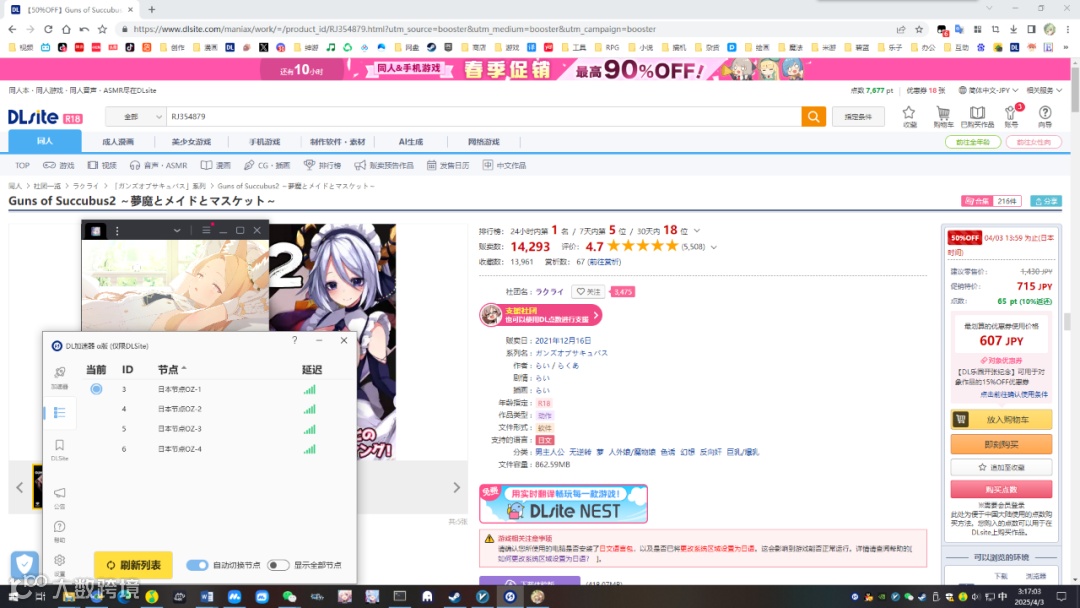Open three-dot menu in small video window

pos(117,231)
